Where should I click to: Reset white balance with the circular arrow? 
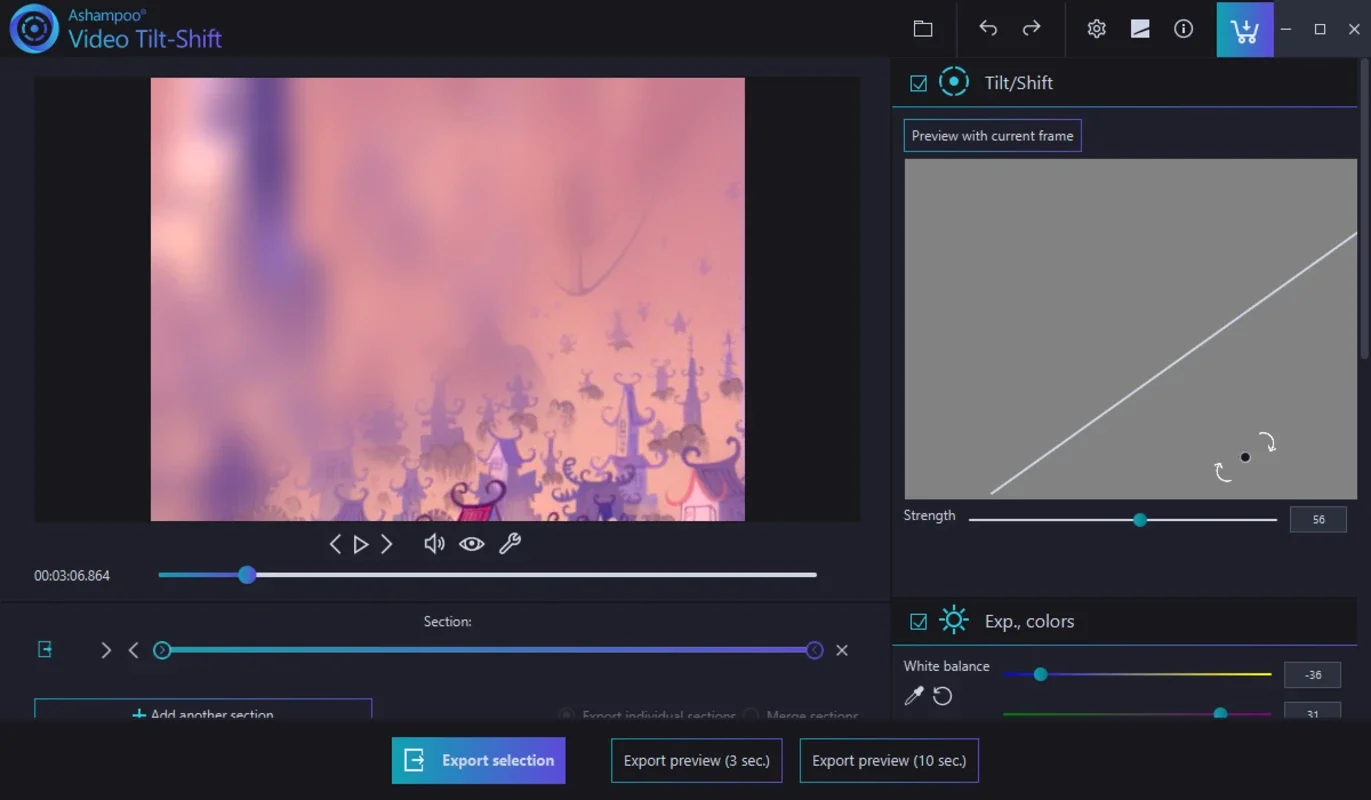click(942, 696)
